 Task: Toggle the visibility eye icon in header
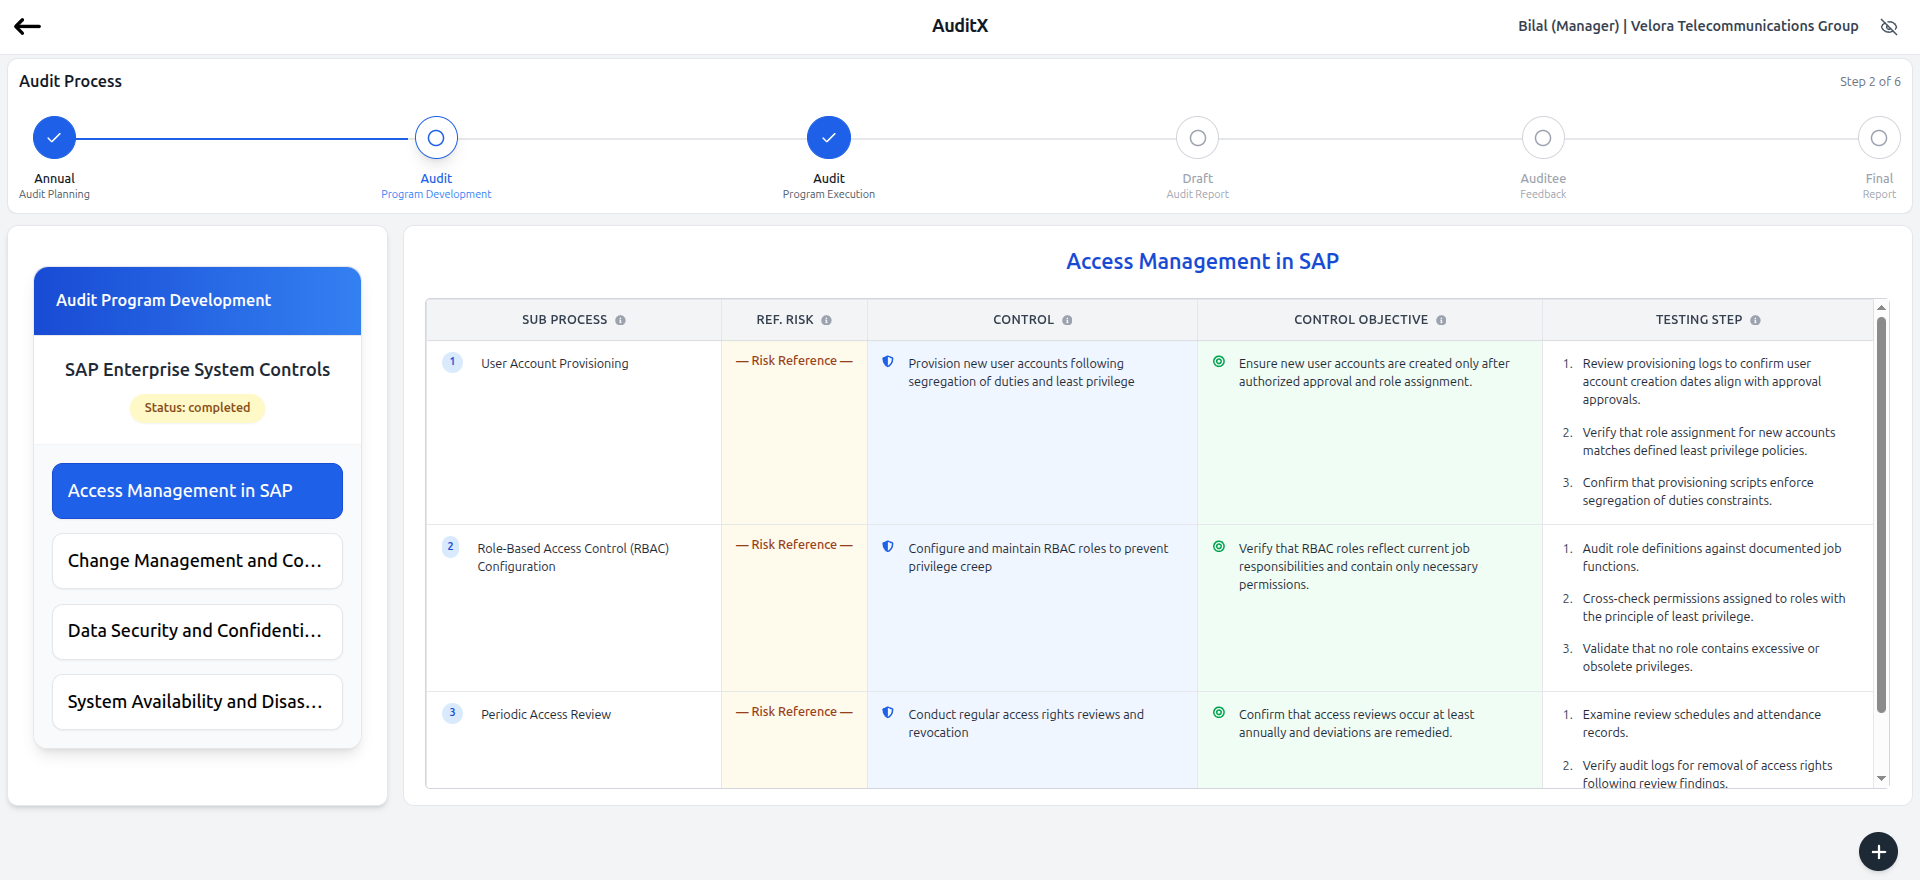click(x=1888, y=27)
